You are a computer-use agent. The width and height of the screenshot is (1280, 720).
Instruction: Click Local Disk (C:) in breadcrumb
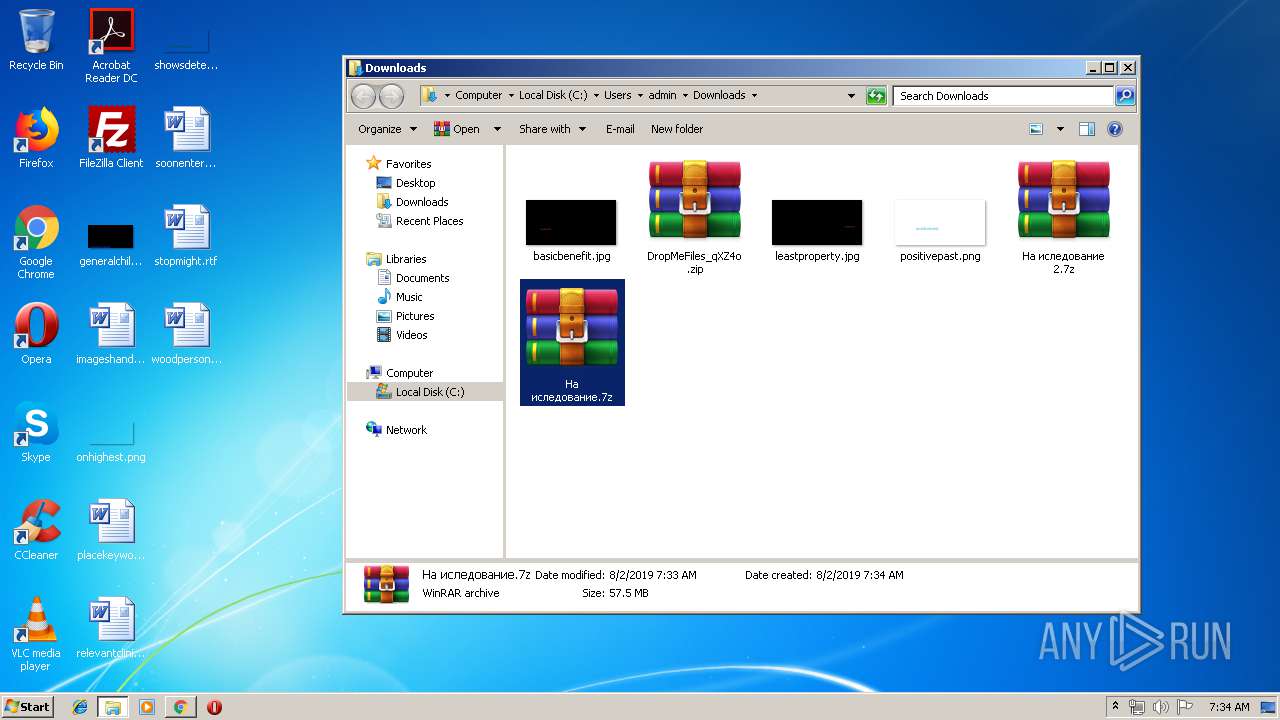(553, 96)
